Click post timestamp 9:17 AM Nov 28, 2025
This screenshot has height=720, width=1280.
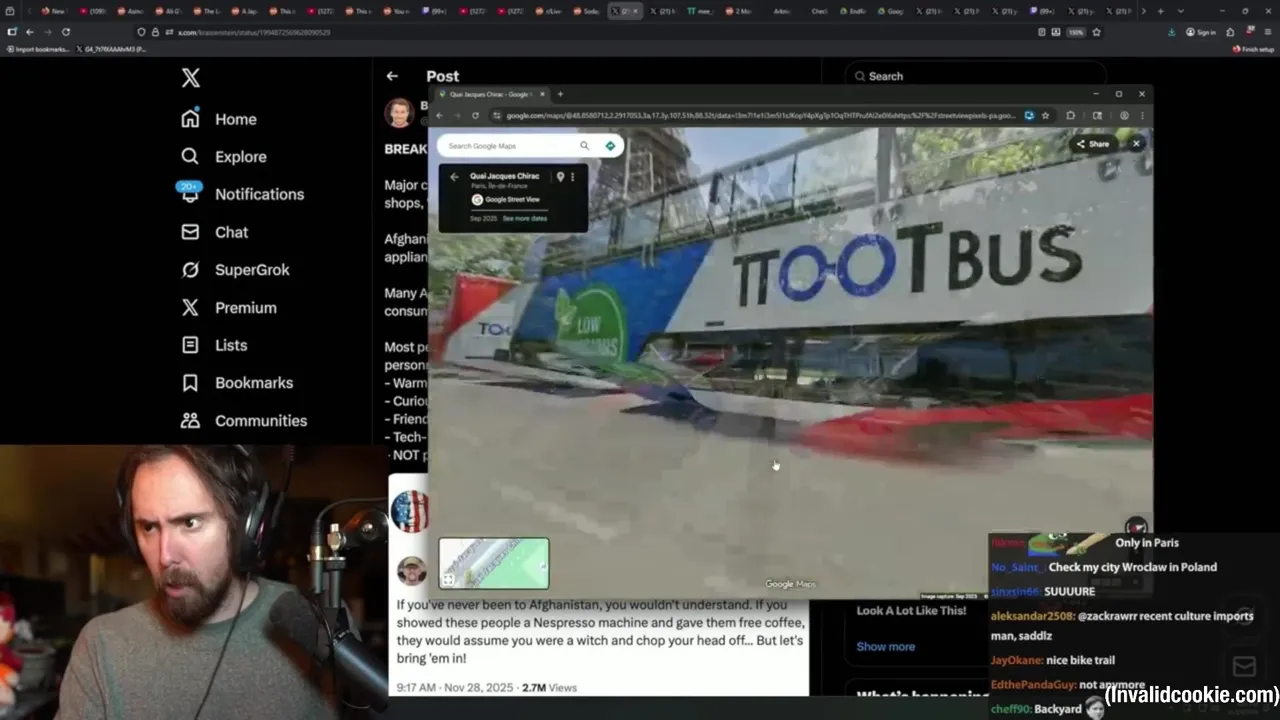click(x=456, y=688)
